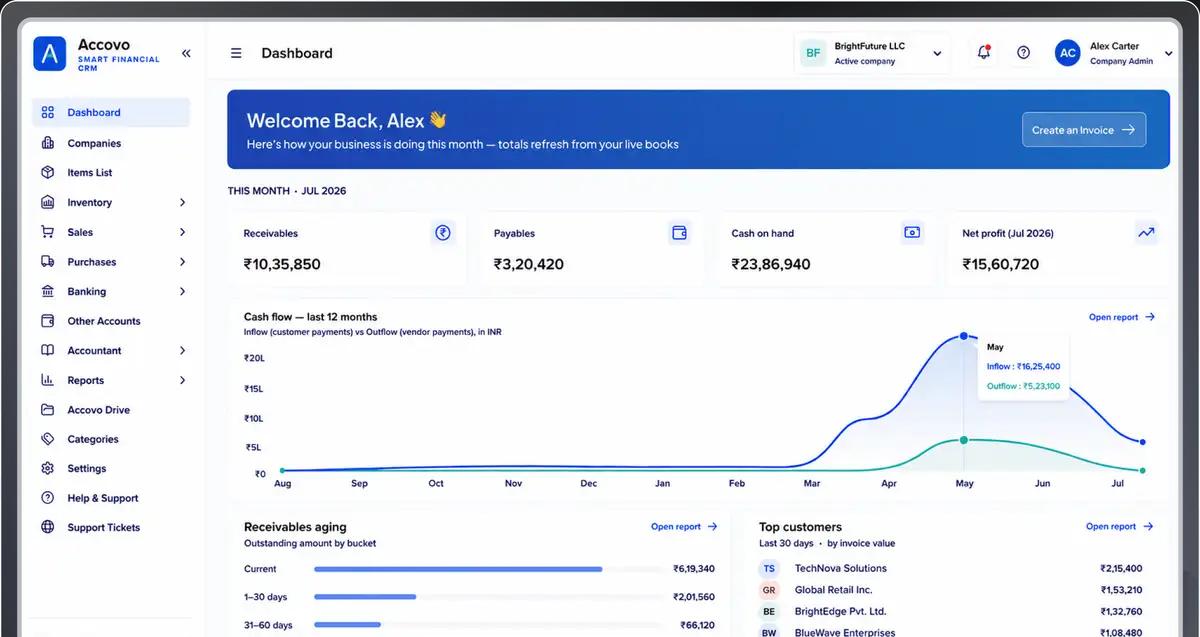
Task: Collapse the sidebar with double-chevron icon
Action: pyautogui.click(x=186, y=53)
